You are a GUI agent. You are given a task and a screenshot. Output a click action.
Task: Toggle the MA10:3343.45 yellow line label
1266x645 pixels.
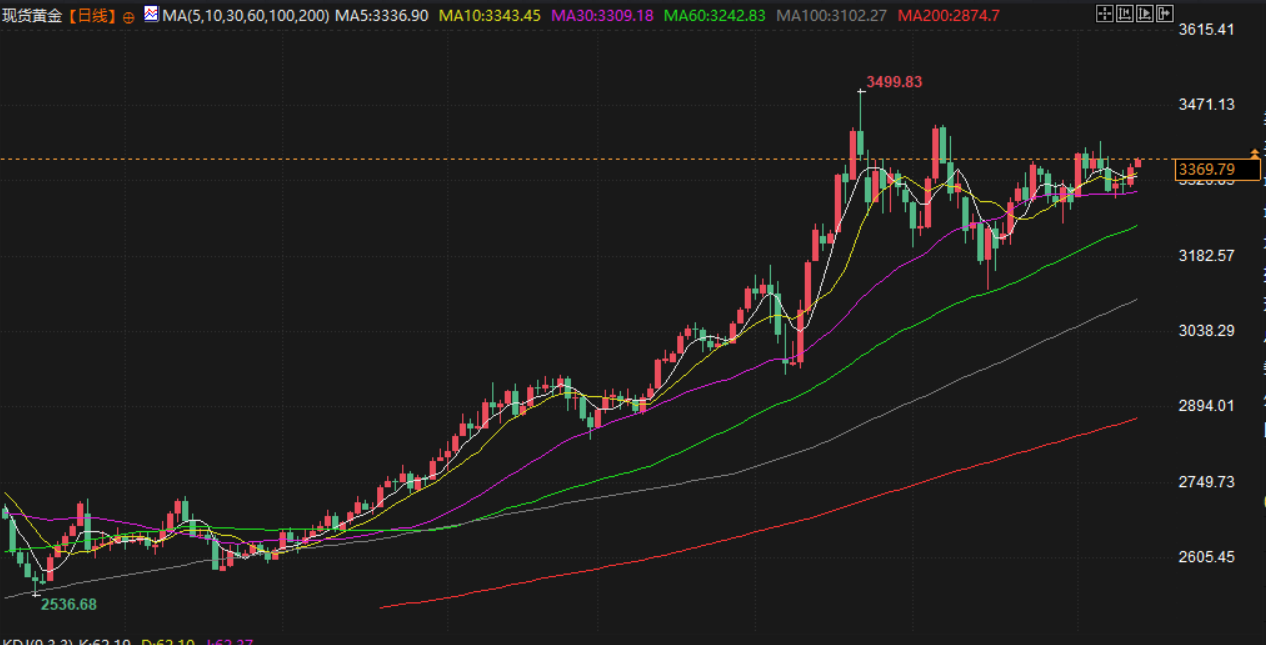[490, 16]
